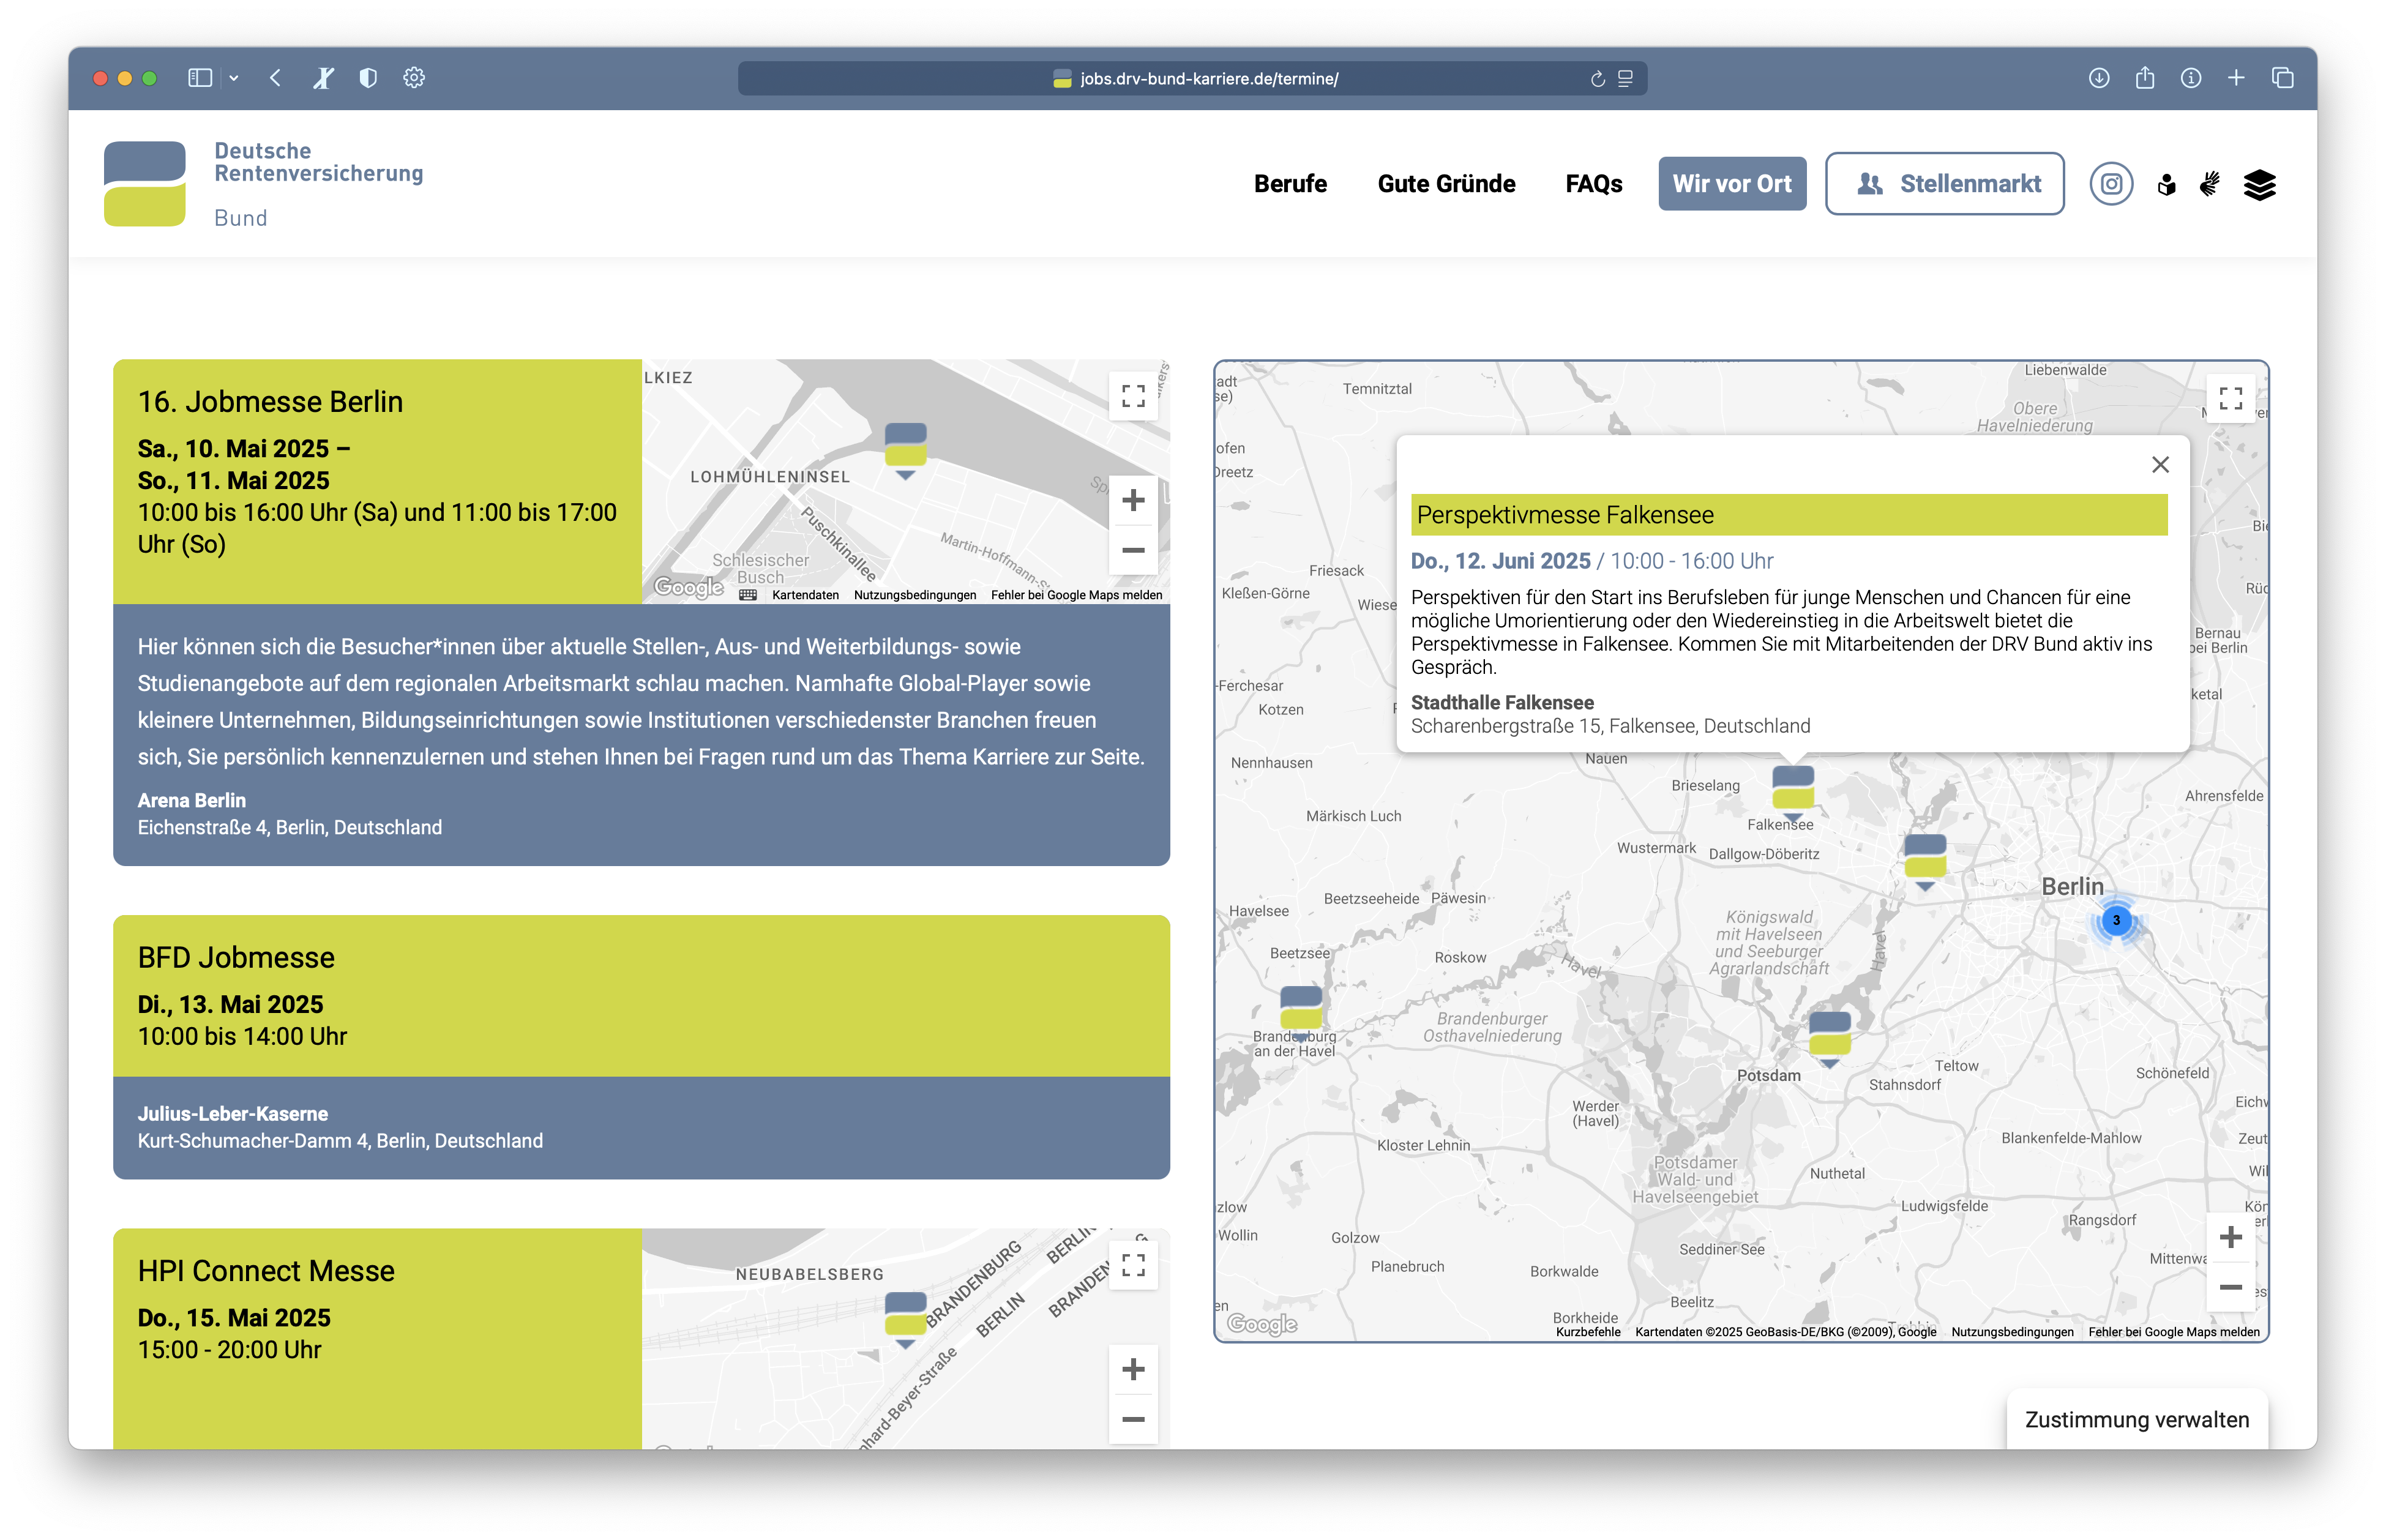Click Fehler bei Google Maps melden on large map
Image resolution: width=2386 pixels, height=1540 pixels.
point(2173,1332)
